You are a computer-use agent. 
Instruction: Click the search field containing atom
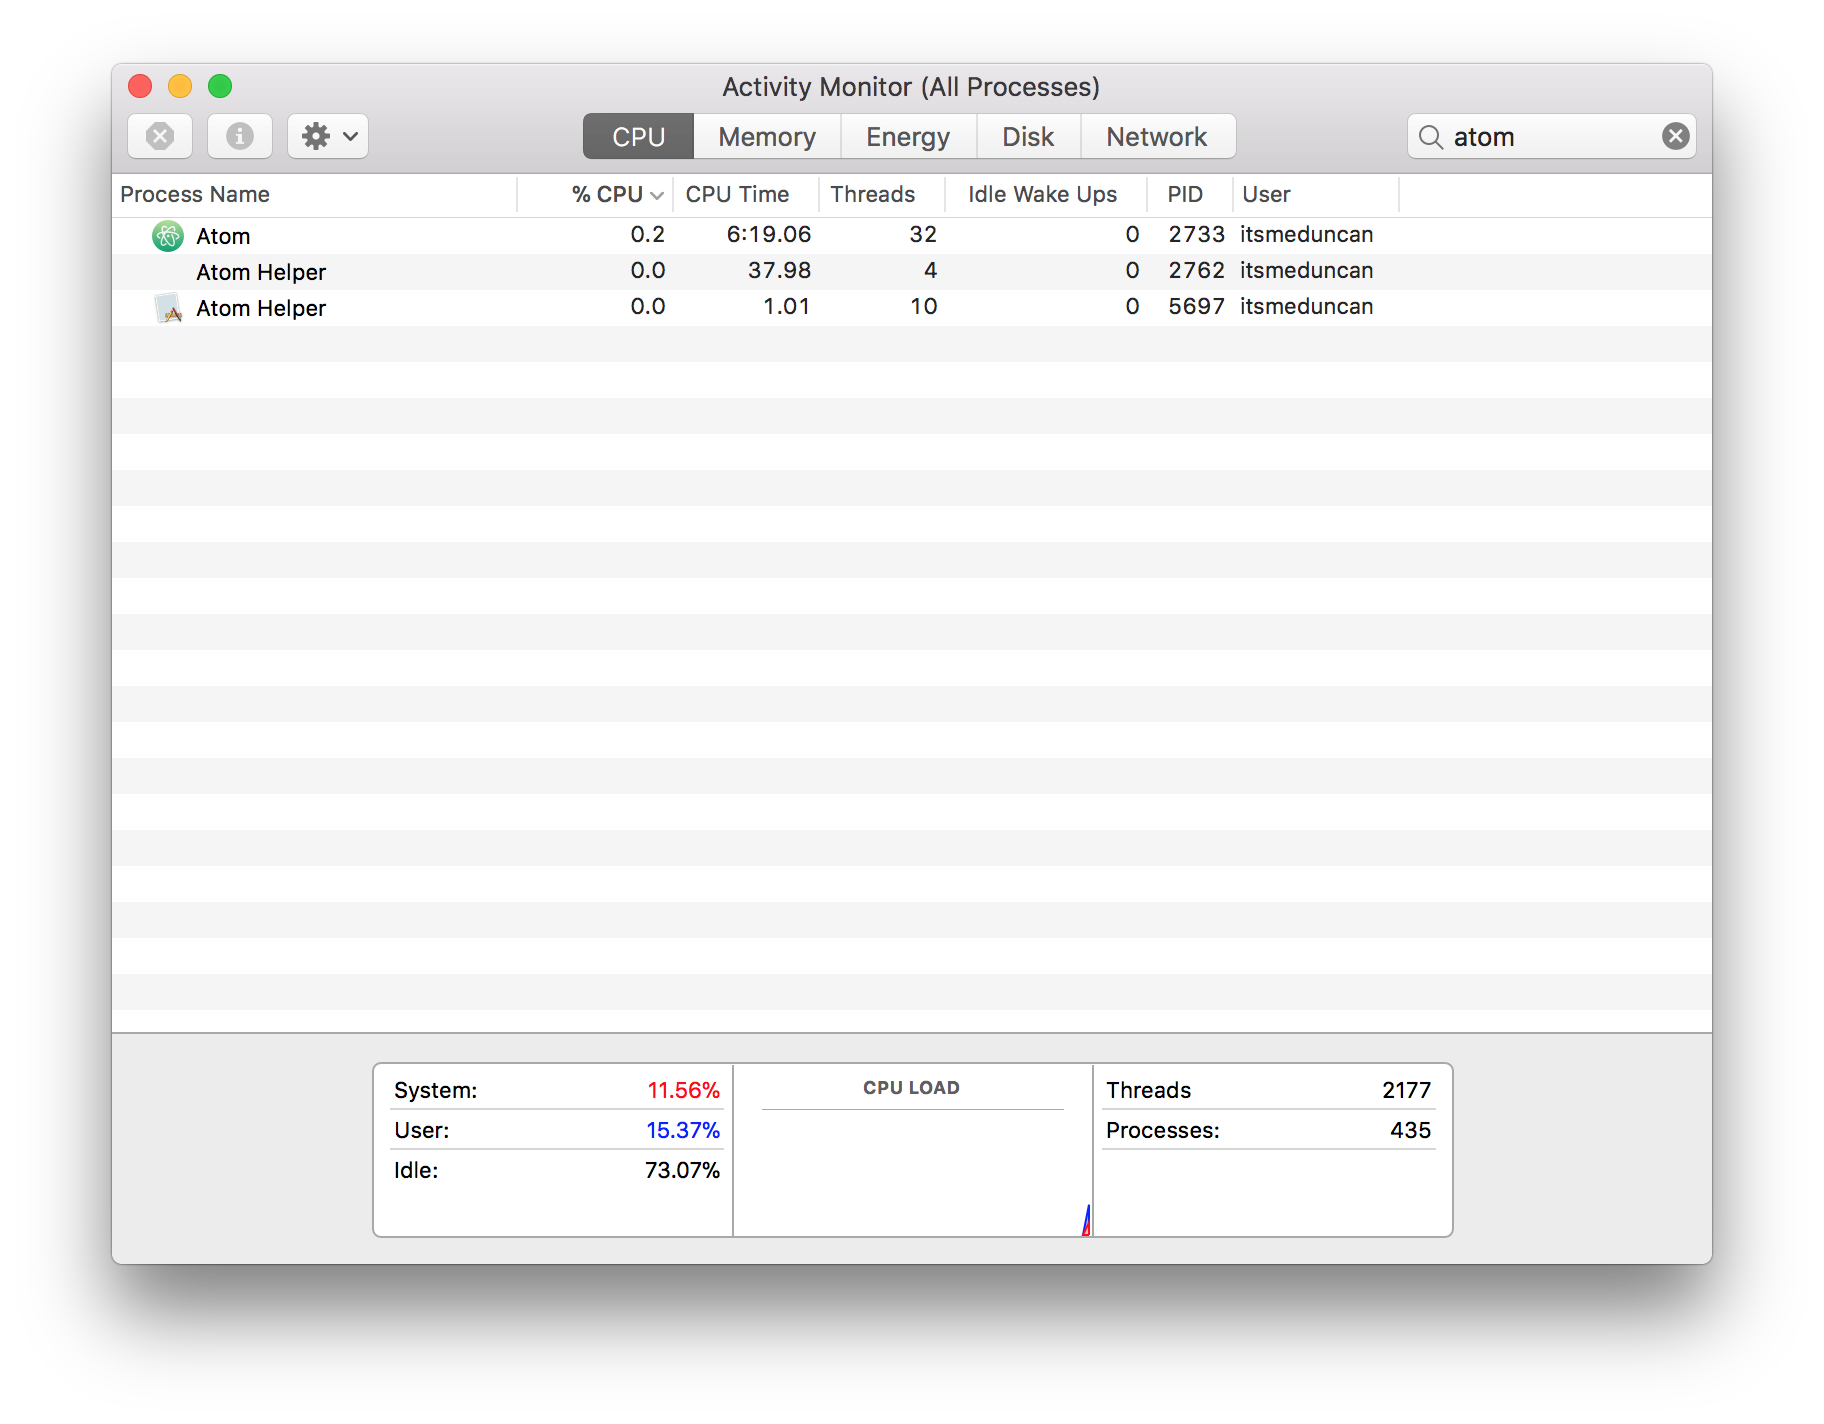(1552, 136)
